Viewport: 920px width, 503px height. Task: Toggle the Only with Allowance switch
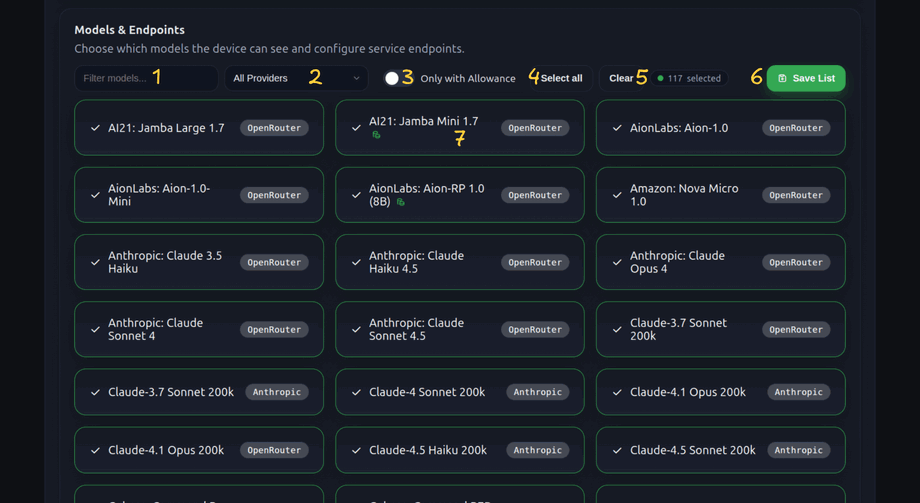[x=392, y=78]
